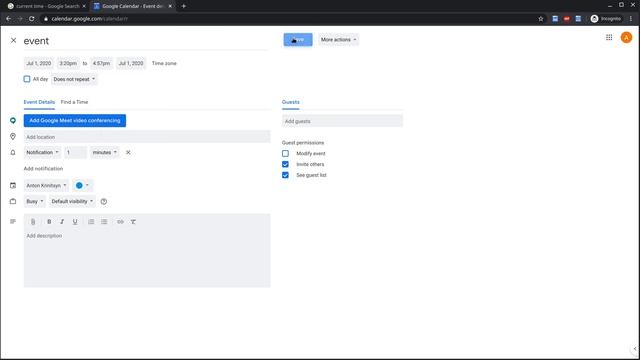Open the More actions dropdown
This screenshot has width=640, height=360.
pyautogui.click(x=338, y=40)
